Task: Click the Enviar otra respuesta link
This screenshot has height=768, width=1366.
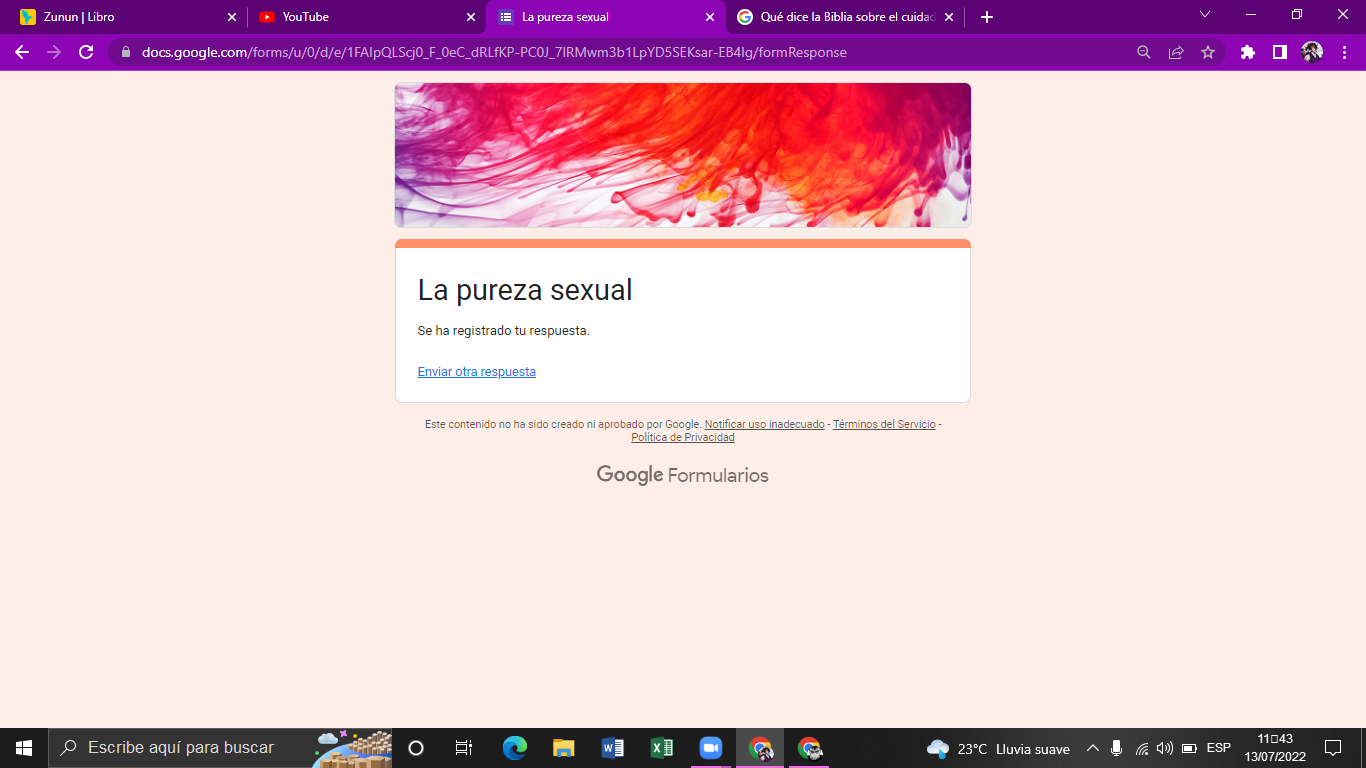Action: 476,372
